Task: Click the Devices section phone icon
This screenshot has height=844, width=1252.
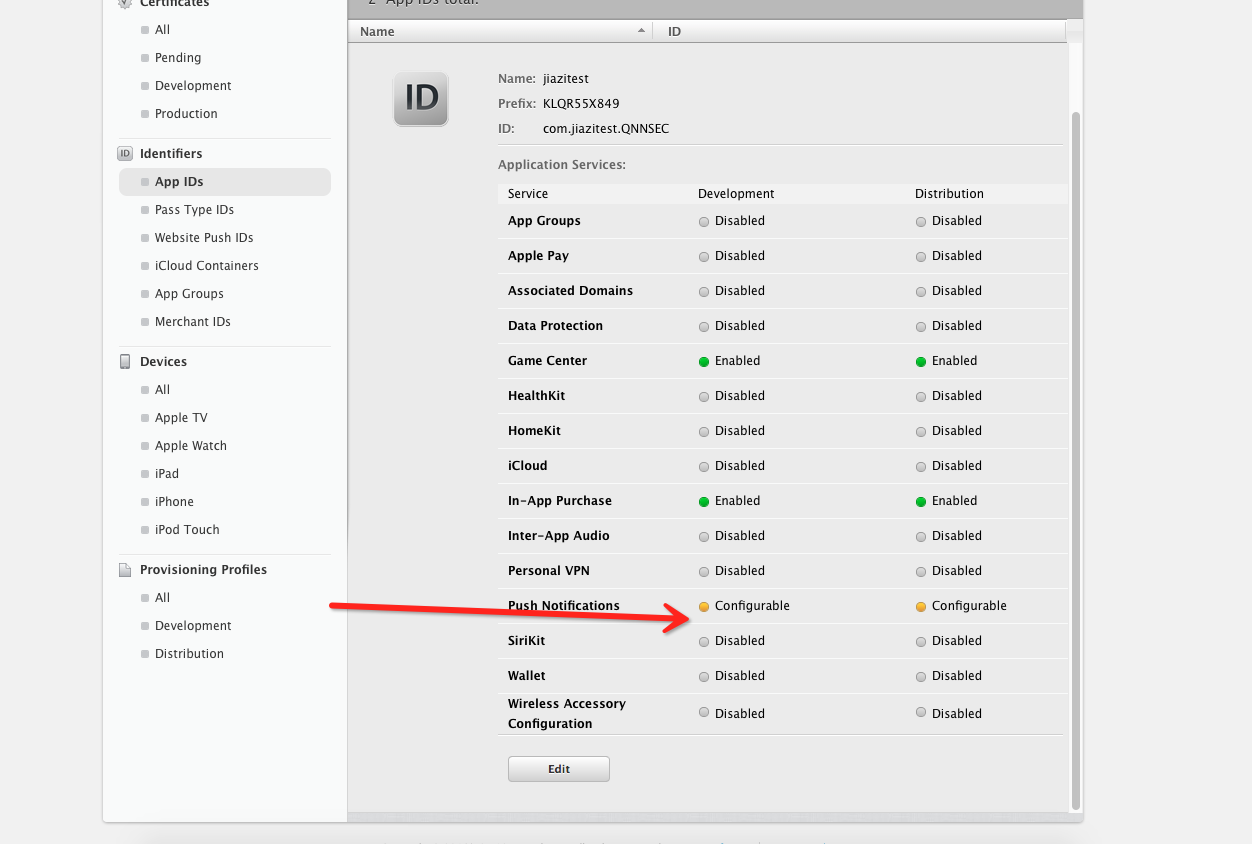Action: (x=125, y=361)
